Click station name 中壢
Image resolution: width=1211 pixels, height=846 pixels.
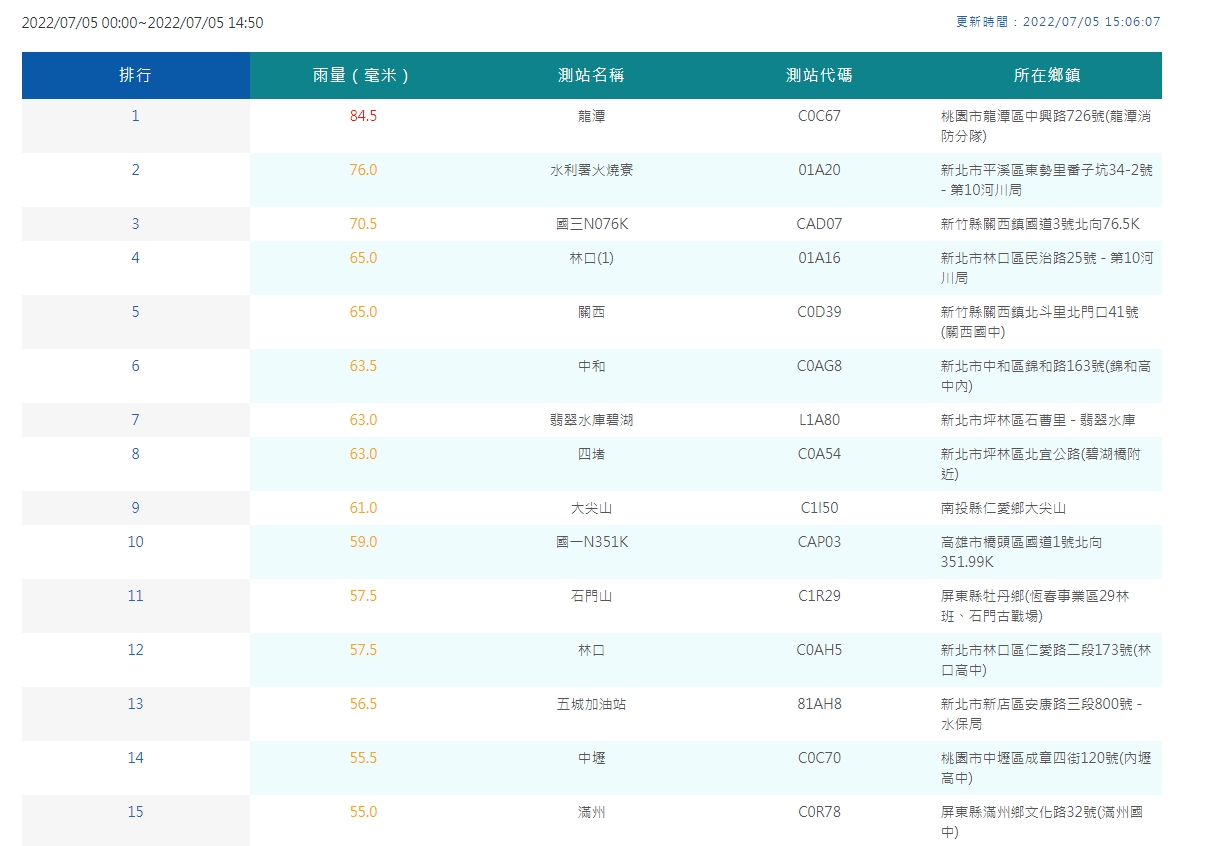coord(591,758)
